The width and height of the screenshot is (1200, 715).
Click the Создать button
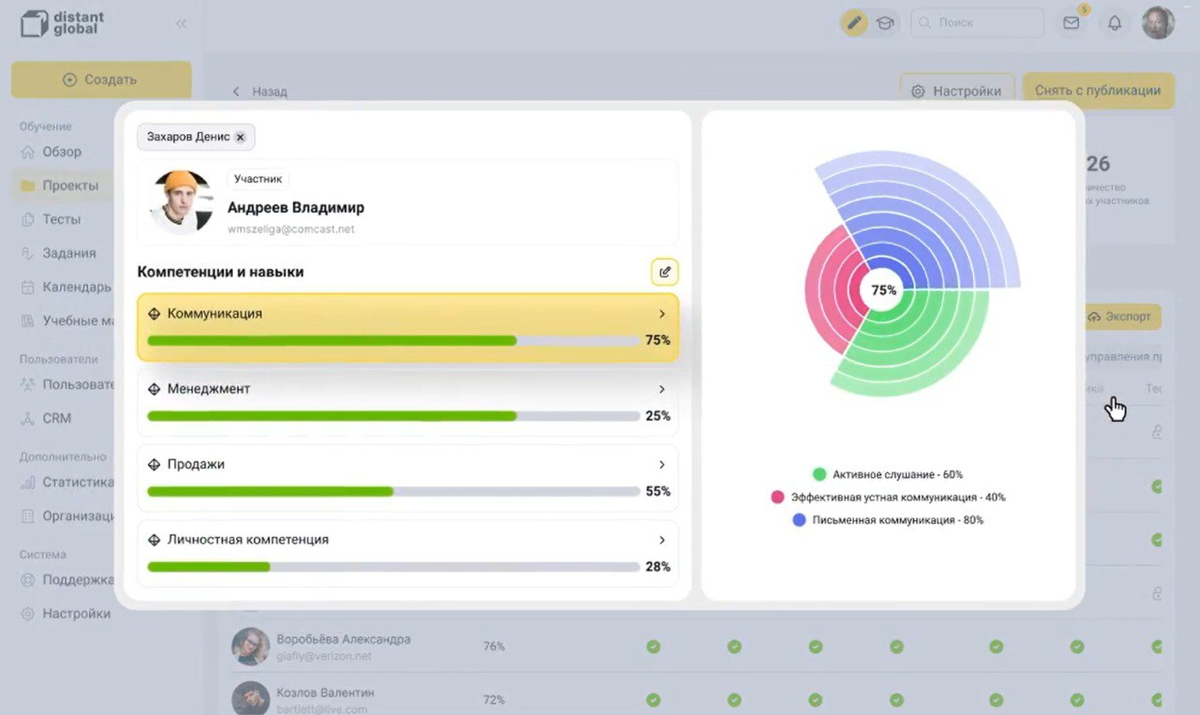coord(101,80)
